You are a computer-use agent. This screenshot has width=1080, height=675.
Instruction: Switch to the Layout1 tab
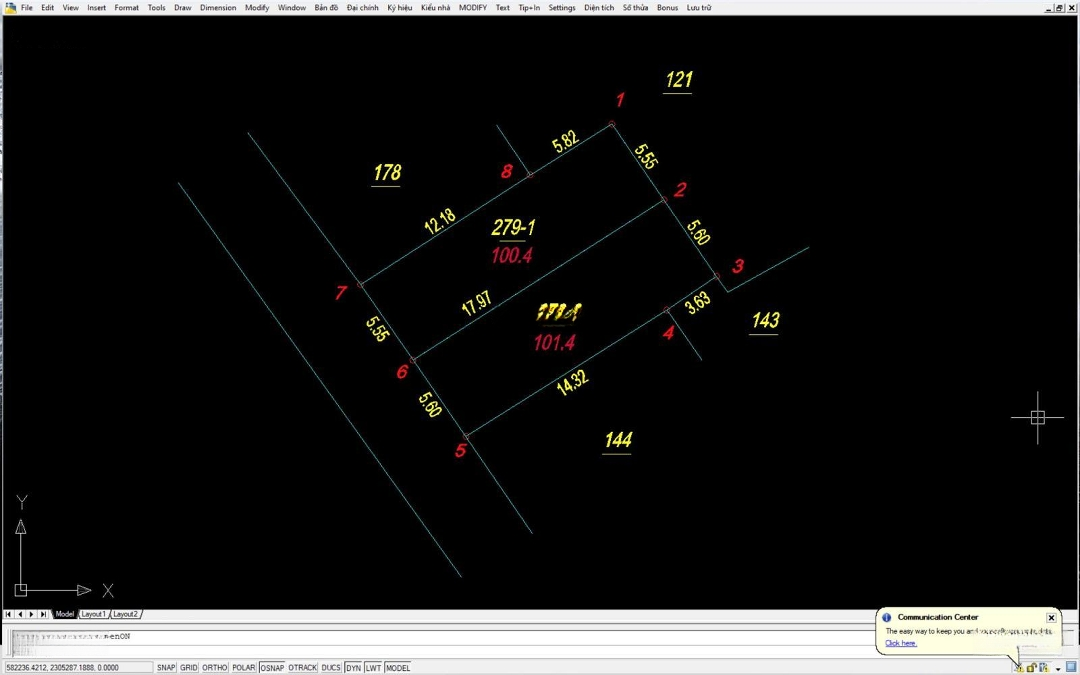point(93,614)
